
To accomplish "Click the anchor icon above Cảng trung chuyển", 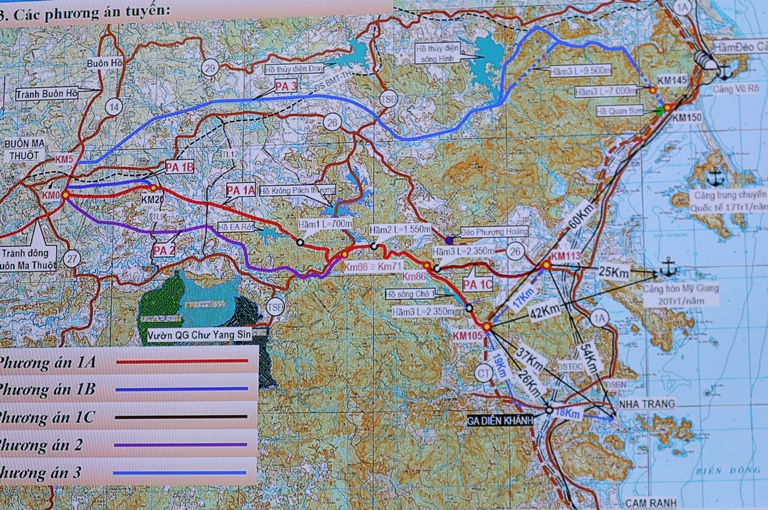I will point(715,179).
